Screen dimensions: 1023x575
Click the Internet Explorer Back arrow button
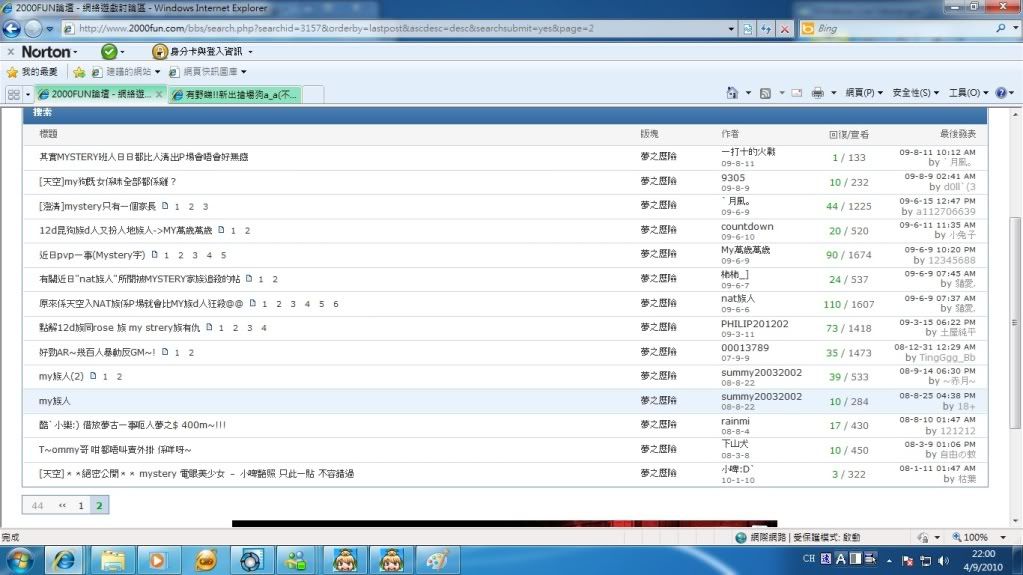click(14, 29)
